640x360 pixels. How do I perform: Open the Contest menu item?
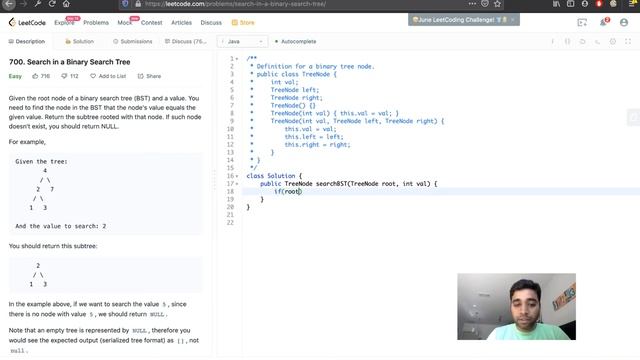(151, 22)
